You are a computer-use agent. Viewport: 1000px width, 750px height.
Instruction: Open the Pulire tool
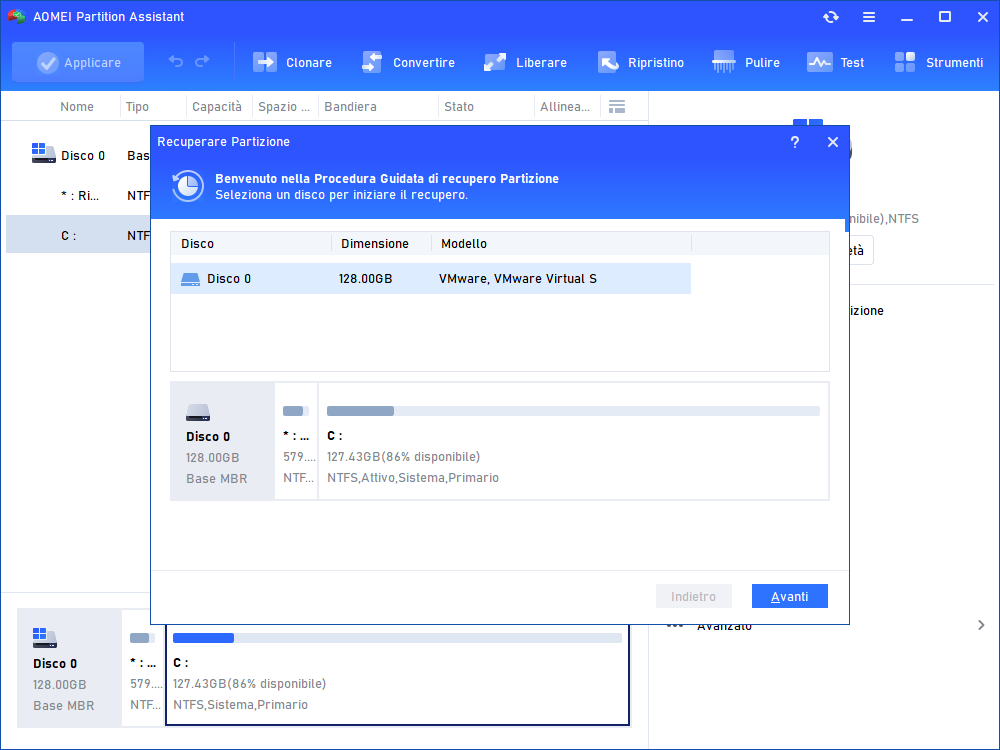point(746,62)
